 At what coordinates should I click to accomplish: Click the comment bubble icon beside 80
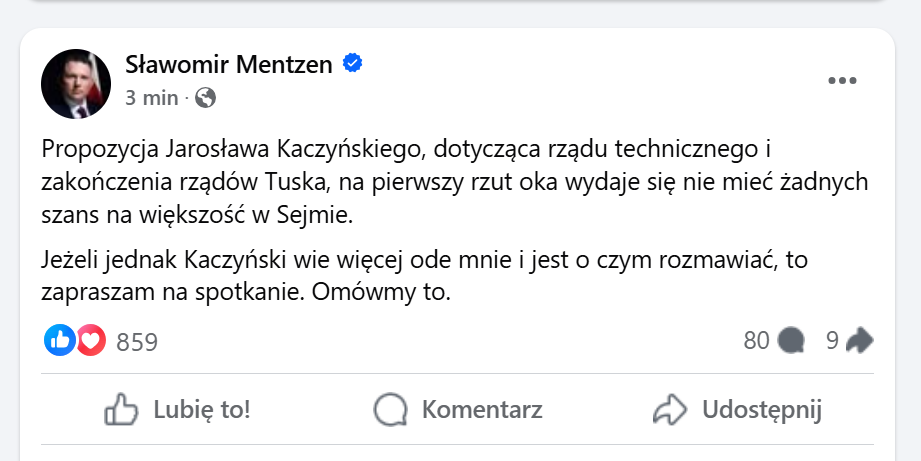[791, 341]
